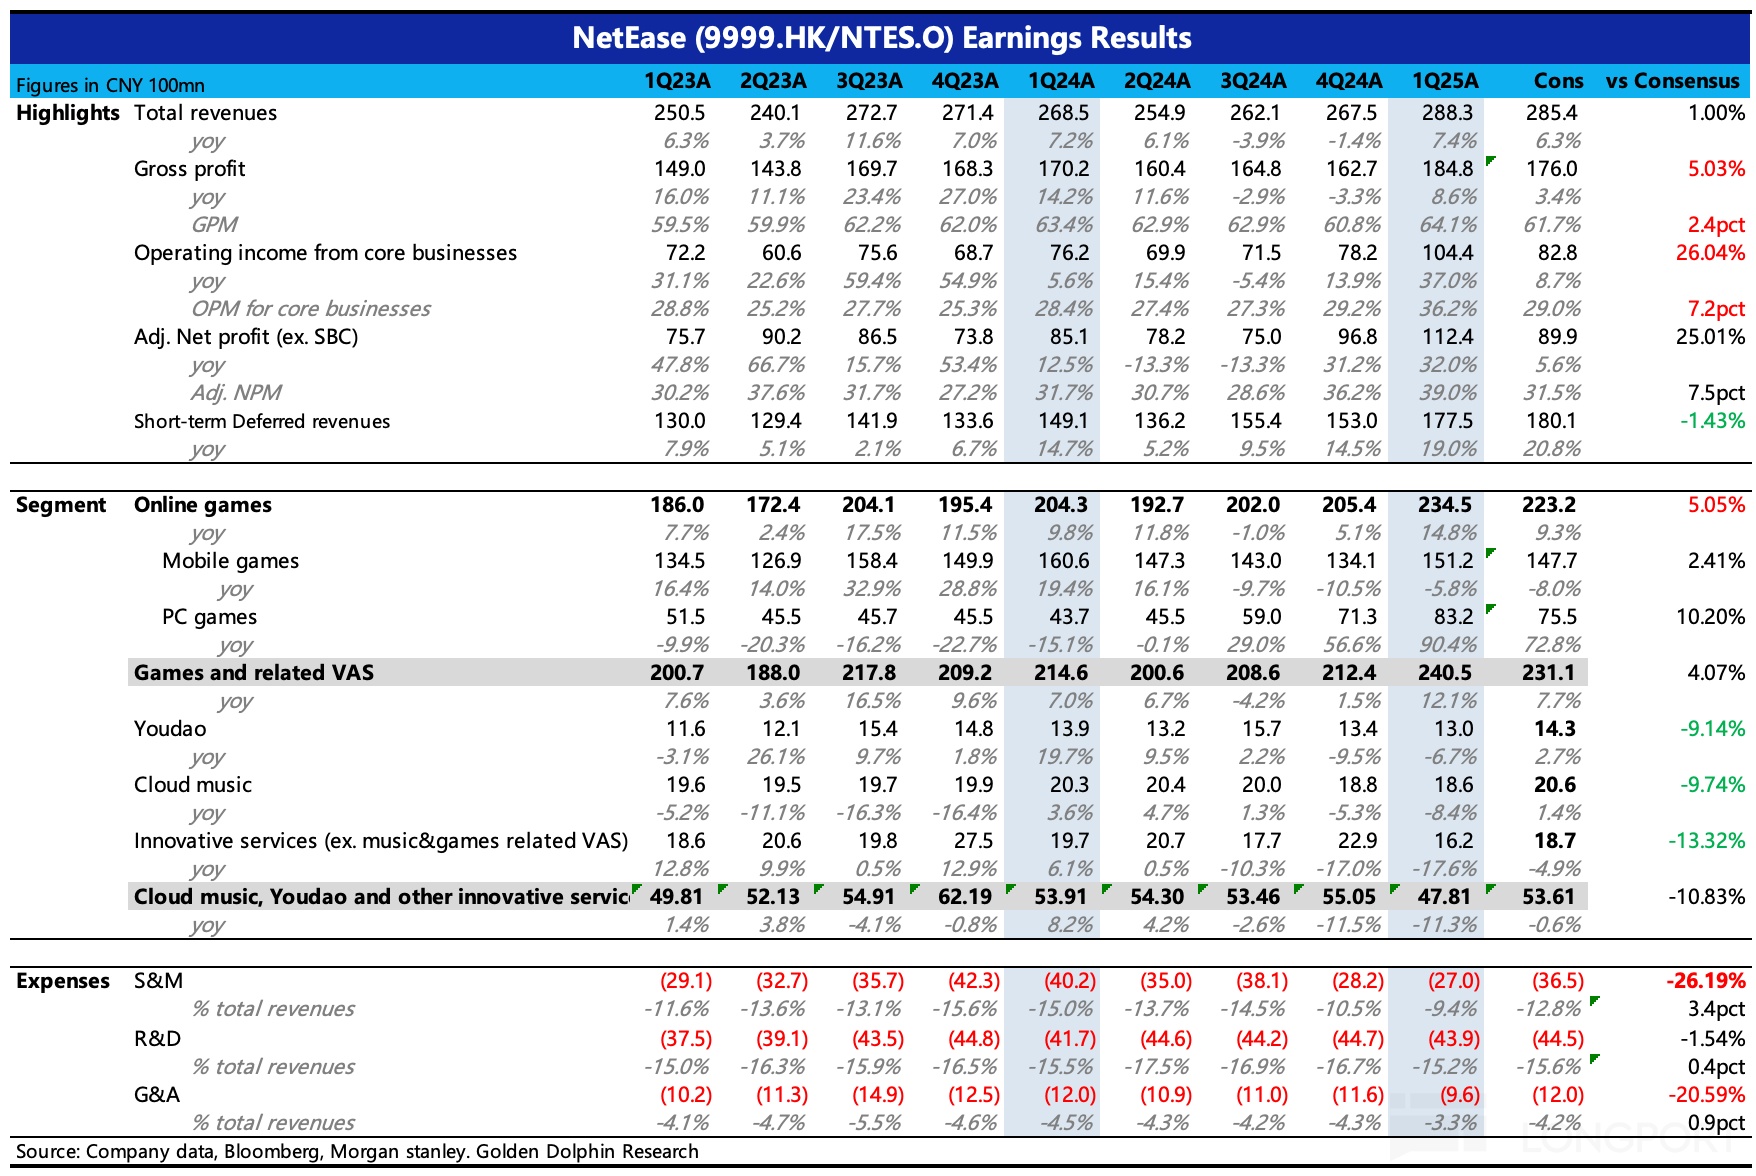Select the 3Q24A column header

[x=1253, y=81]
